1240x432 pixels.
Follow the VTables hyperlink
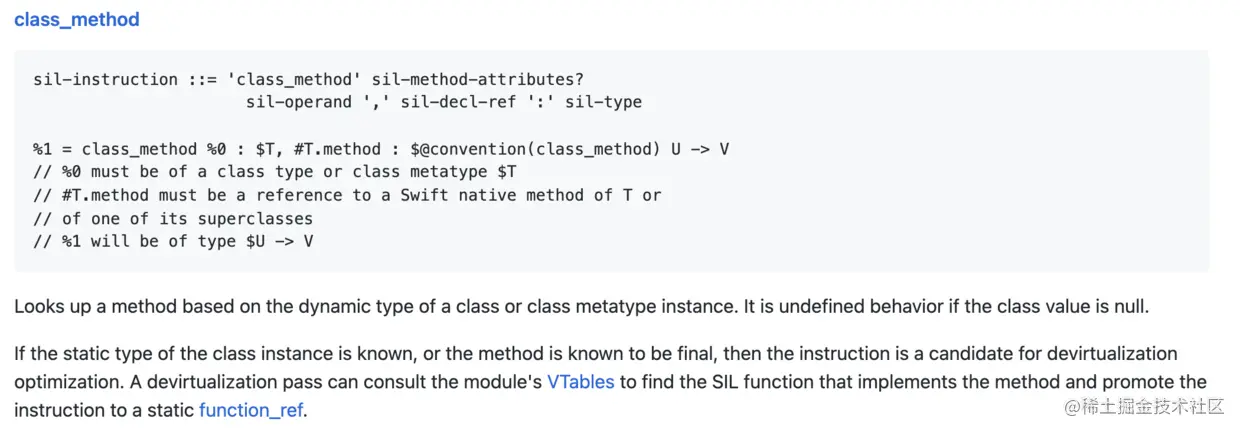click(x=580, y=382)
